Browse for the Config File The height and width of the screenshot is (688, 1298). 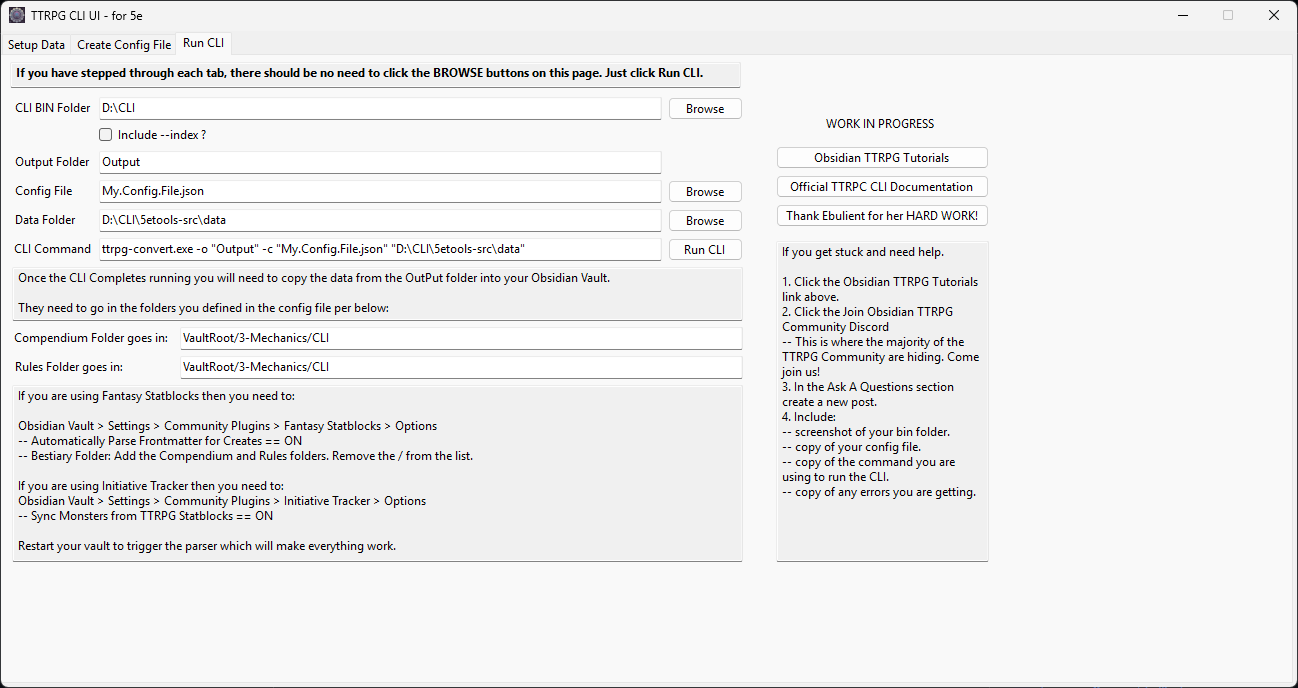(x=705, y=192)
